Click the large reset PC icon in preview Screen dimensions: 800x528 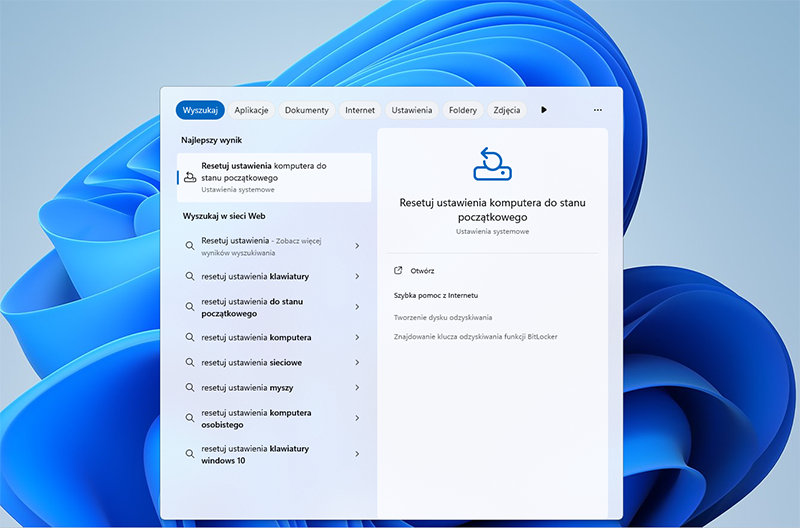point(492,163)
